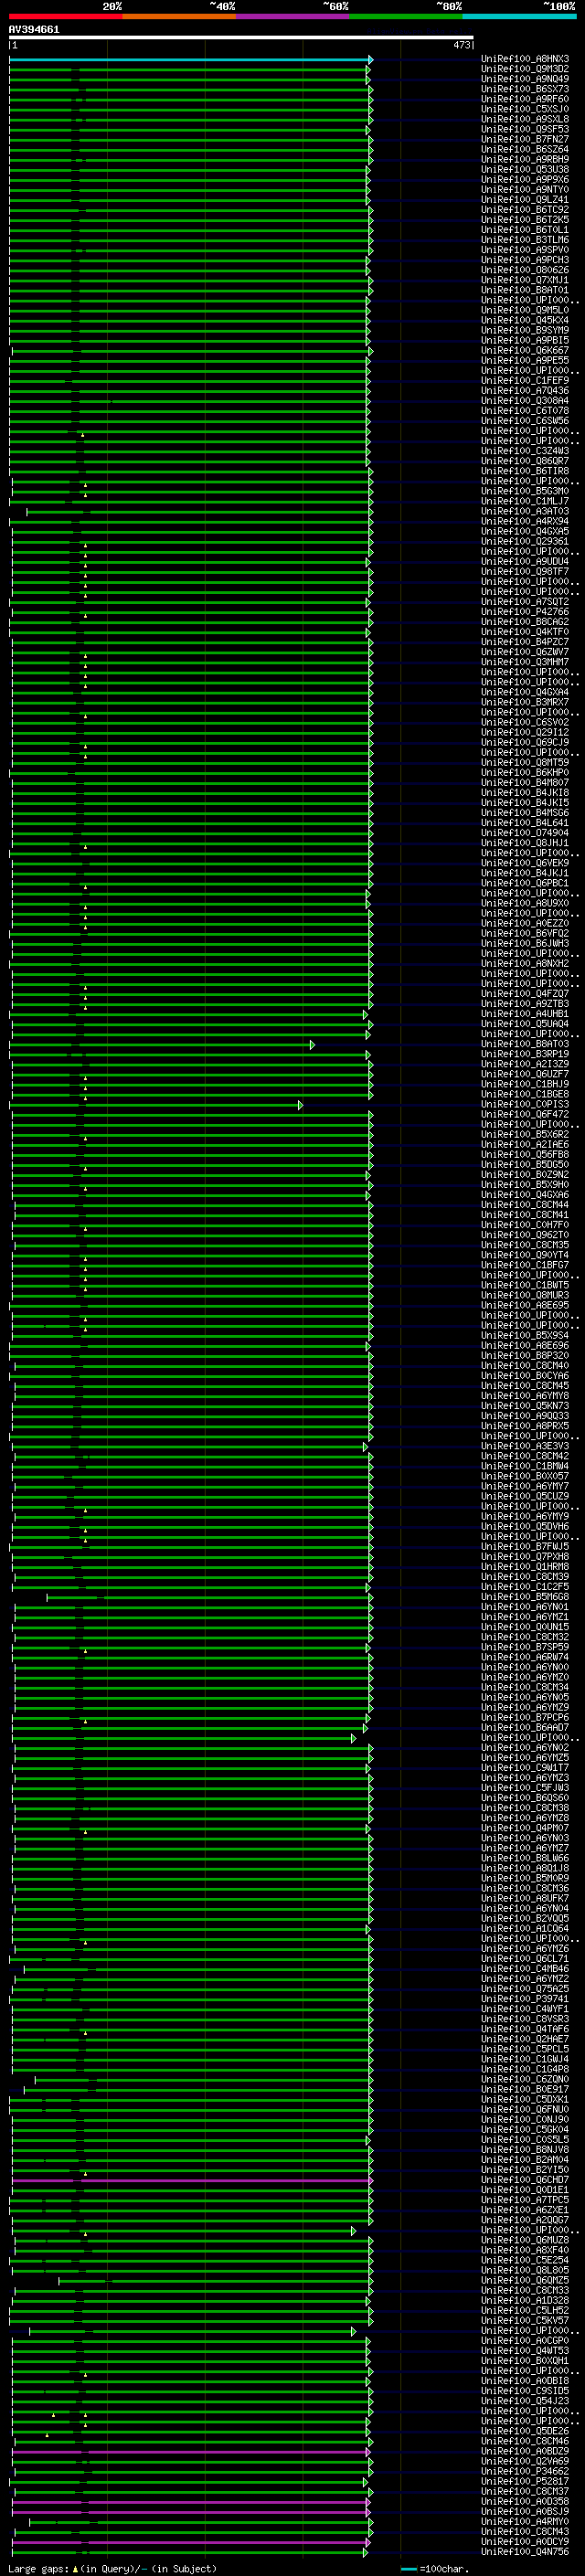
Task: Click hit label UniRef100_A9SPV0
Action: pos(525,250)
